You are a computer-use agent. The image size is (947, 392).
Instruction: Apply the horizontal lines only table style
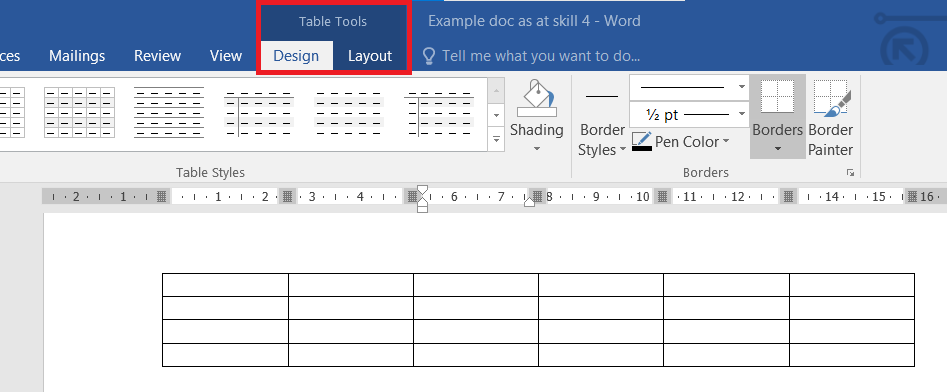[169, 112]
